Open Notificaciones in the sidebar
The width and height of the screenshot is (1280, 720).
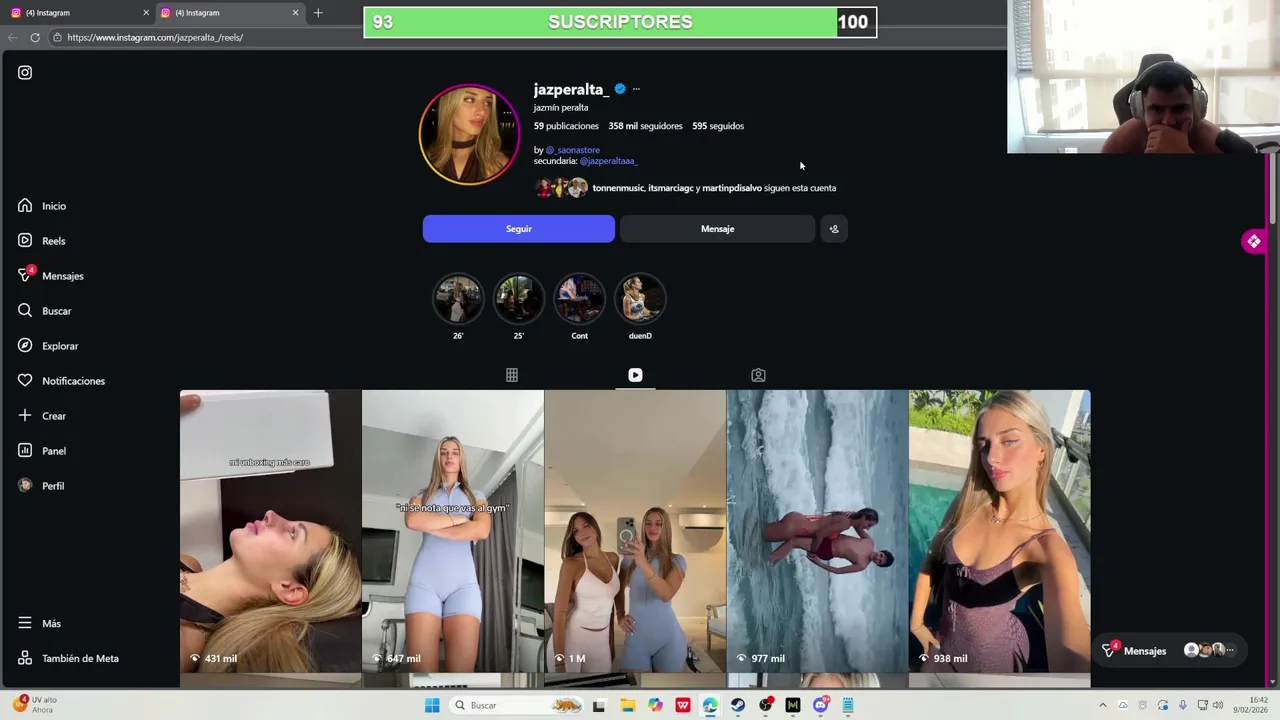click(61, 381)
